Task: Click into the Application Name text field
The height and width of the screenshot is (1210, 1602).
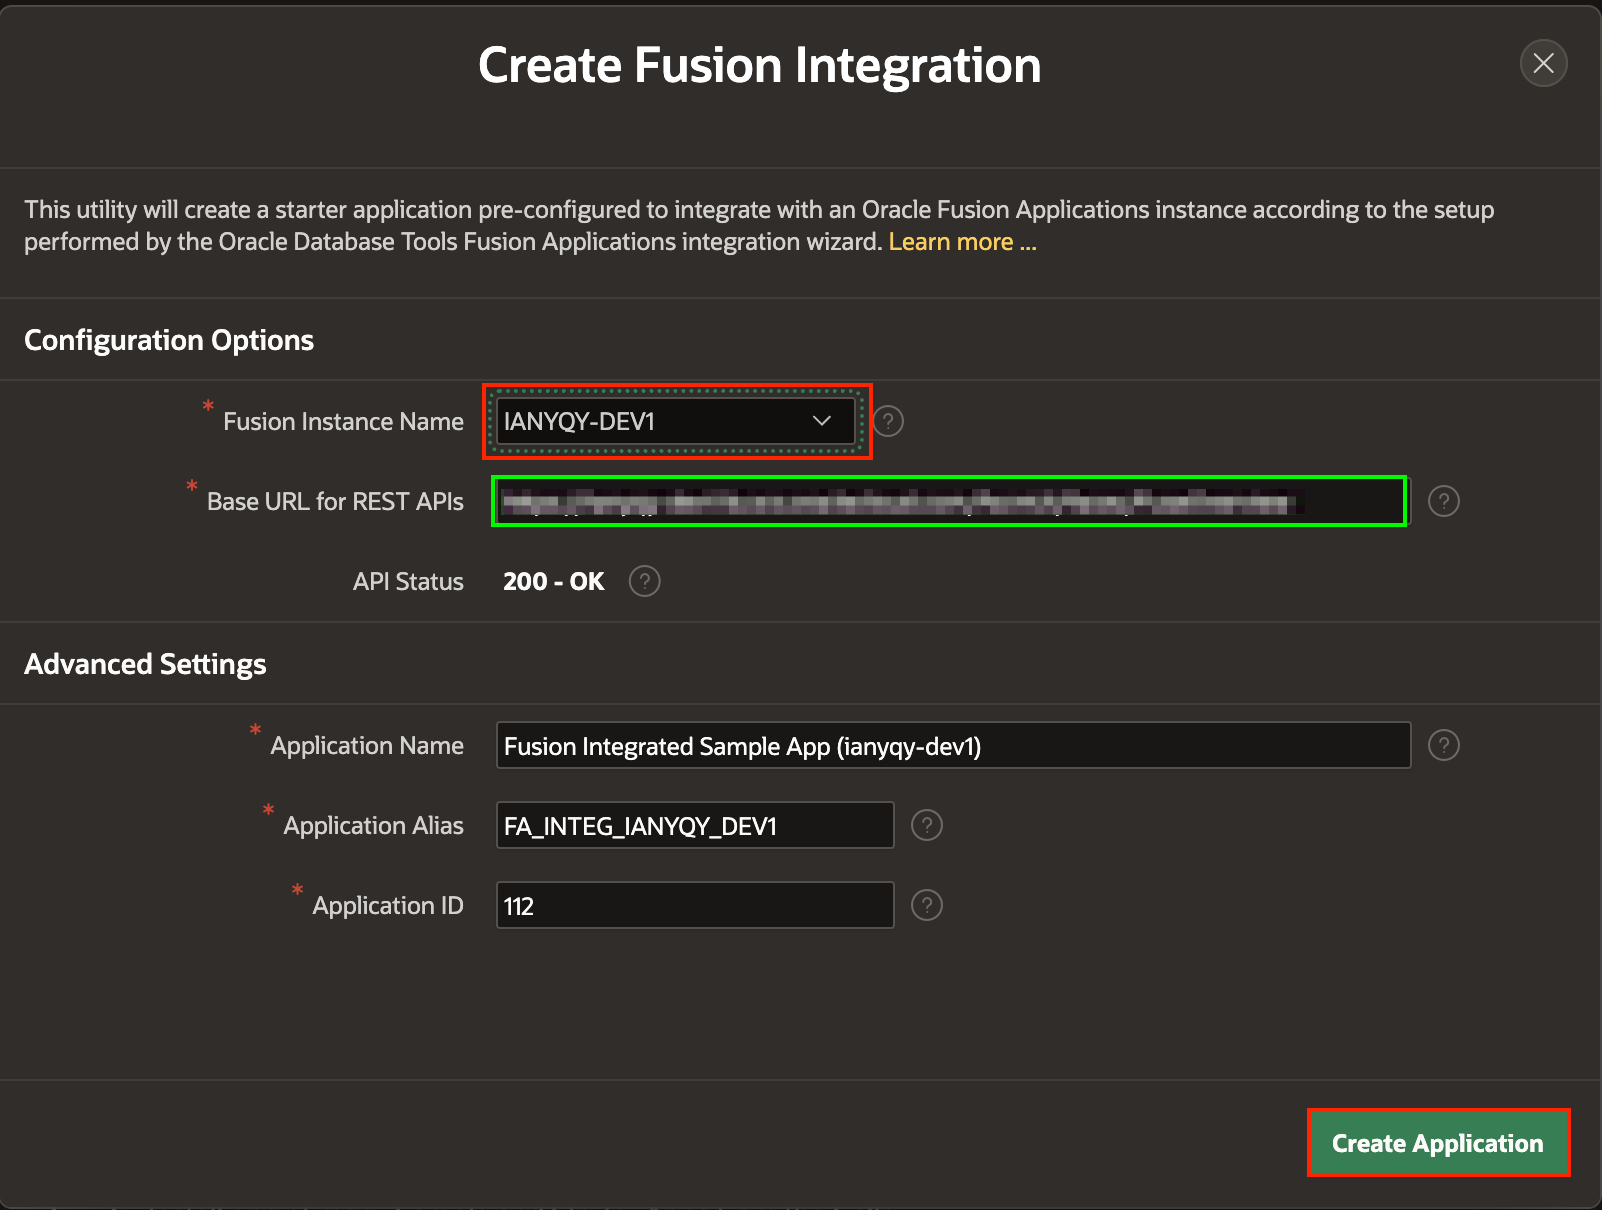Action: (x=952, y=745)
